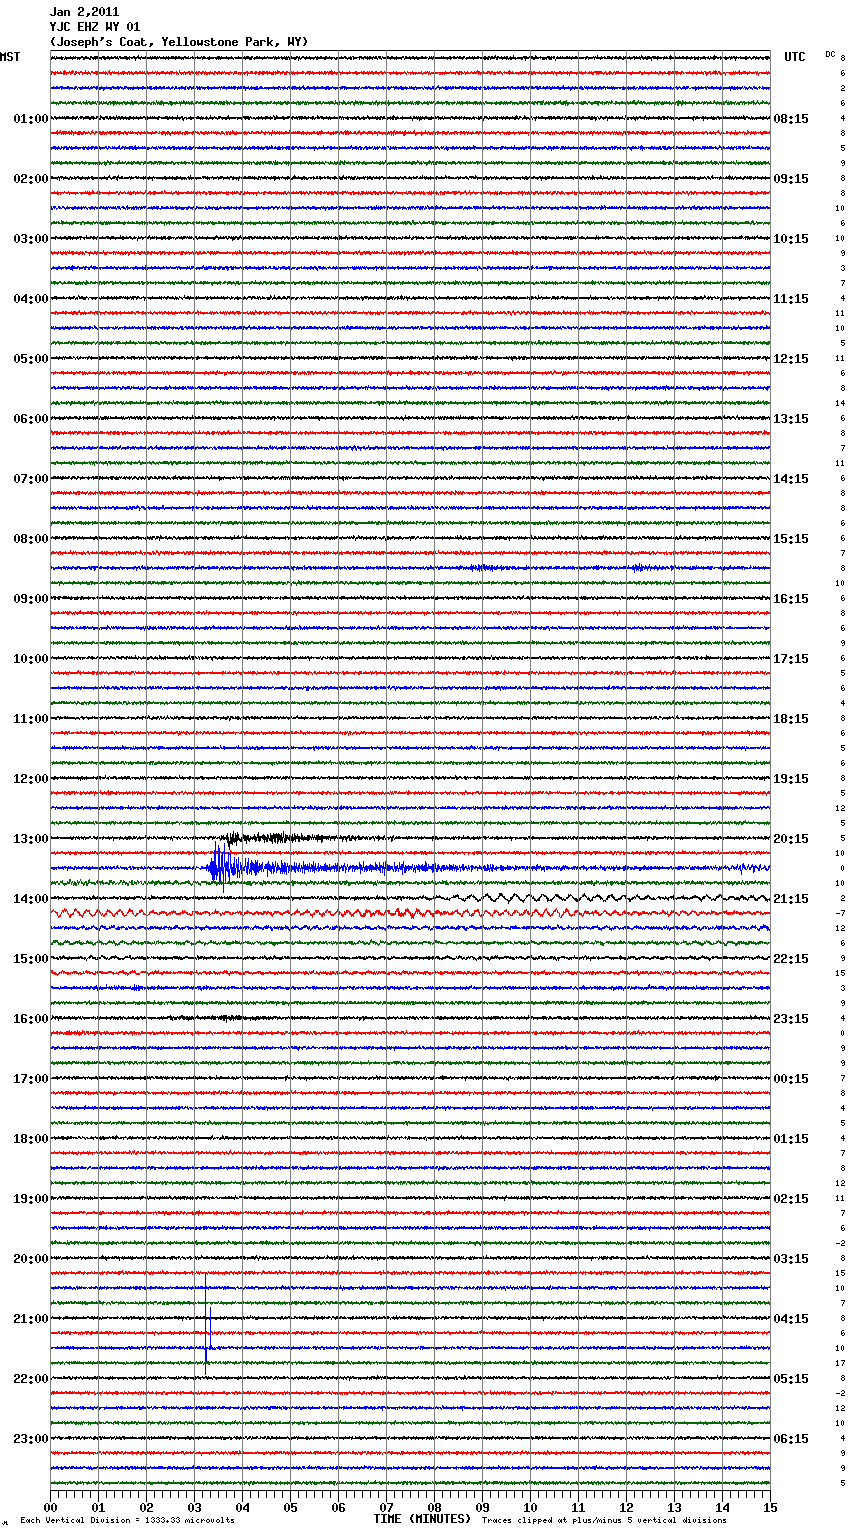
Task: Click the "09:15" UTC time label
Action: click(791, 179)
